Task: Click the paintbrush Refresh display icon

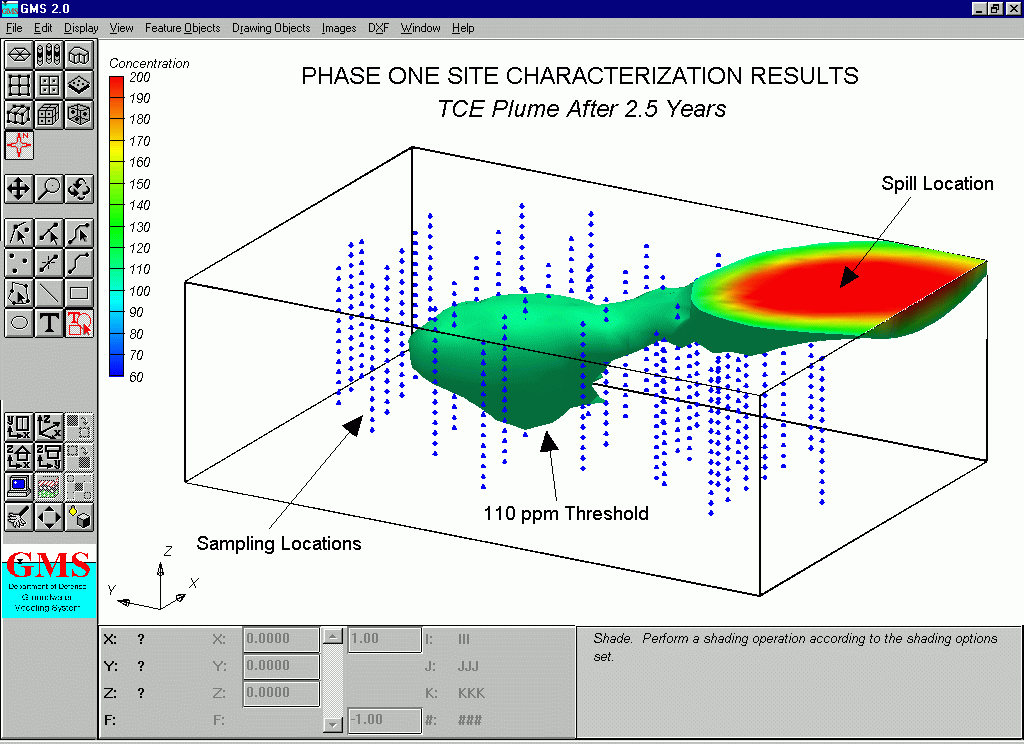Action: pos(19,517)
